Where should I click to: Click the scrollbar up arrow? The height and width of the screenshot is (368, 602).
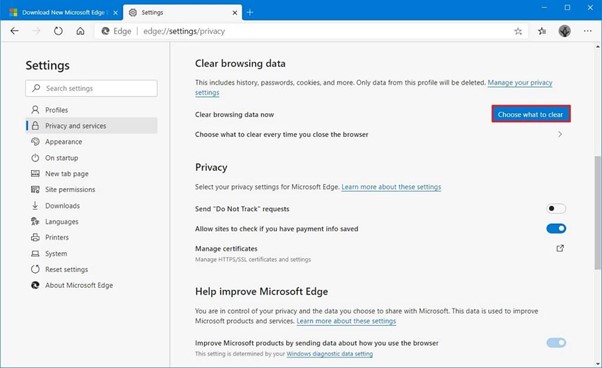point(598,47)
